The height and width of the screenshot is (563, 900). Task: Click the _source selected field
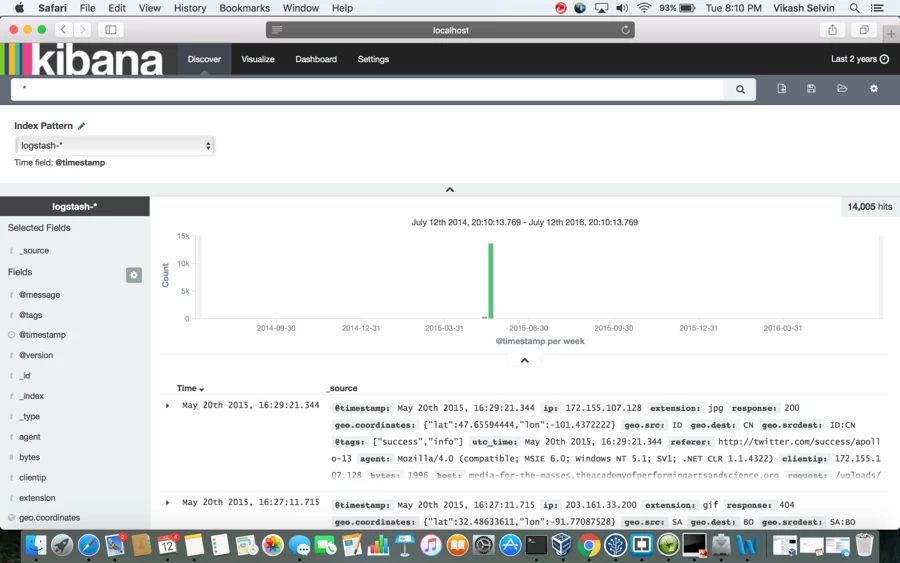(x=34, y=251)
